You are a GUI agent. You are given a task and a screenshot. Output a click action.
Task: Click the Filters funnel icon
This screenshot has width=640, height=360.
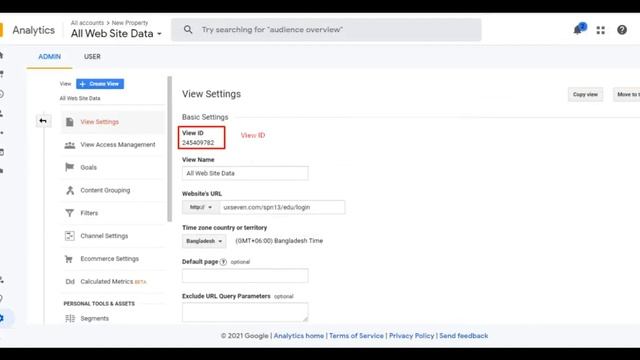tap(70, 213)
